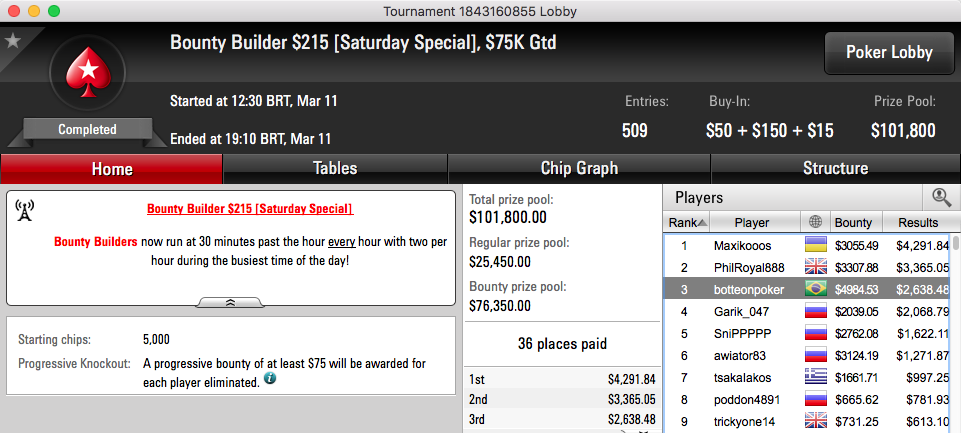Open Bounty Builder $215 Saturday Special link
The image size is (961, 433).
pos(250,209)
